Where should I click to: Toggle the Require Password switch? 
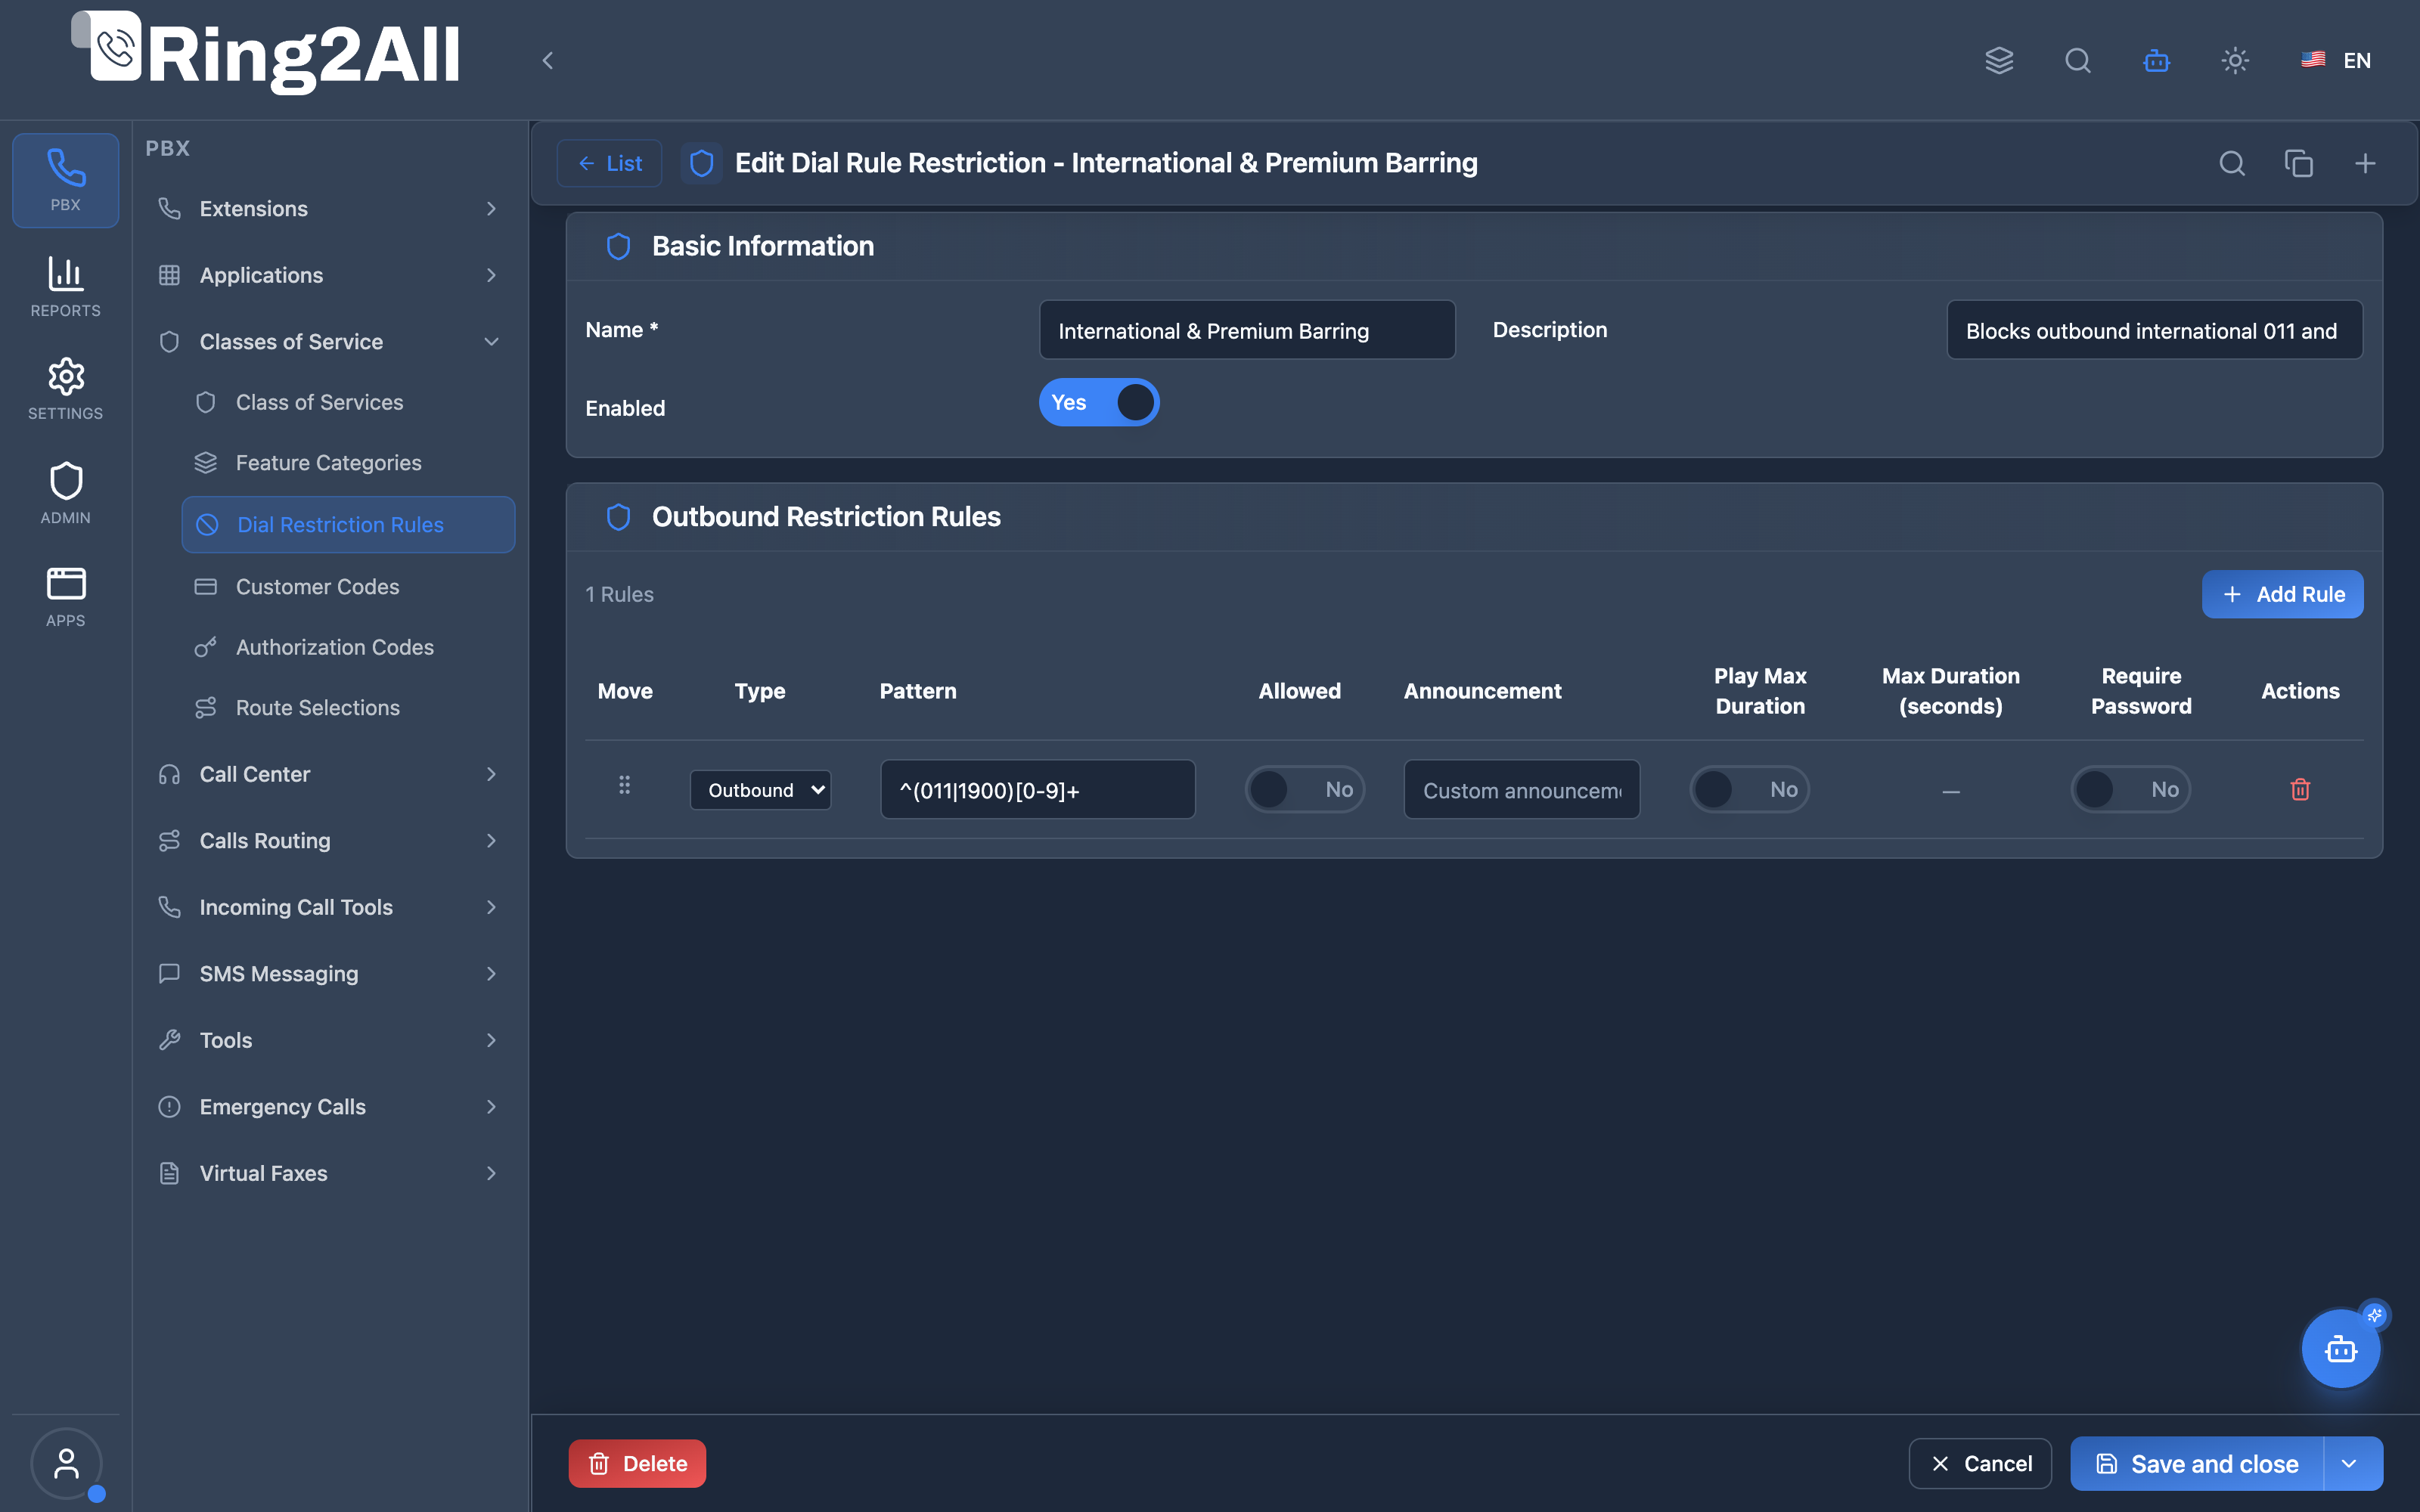pyautogui.click(x=2130, y=789)
